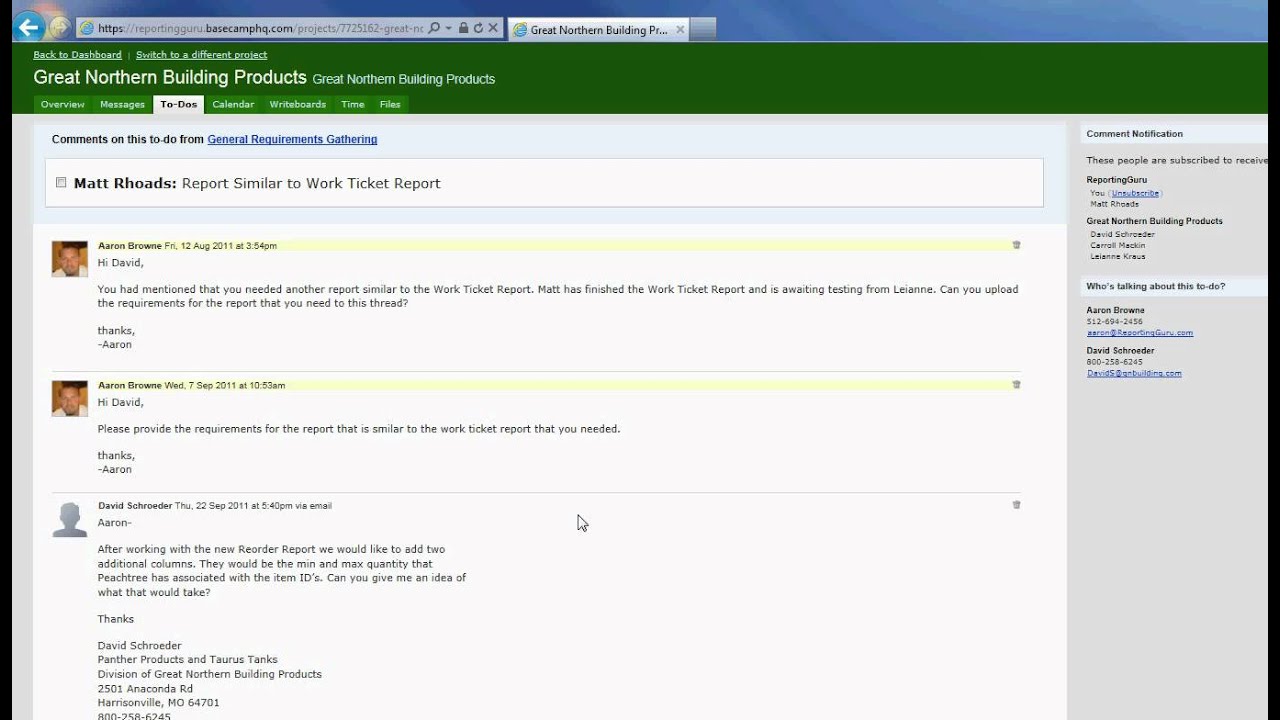
Task: Click 'Carroll Mackin' in the subscribers list
Action: [x=1118, y=246]
